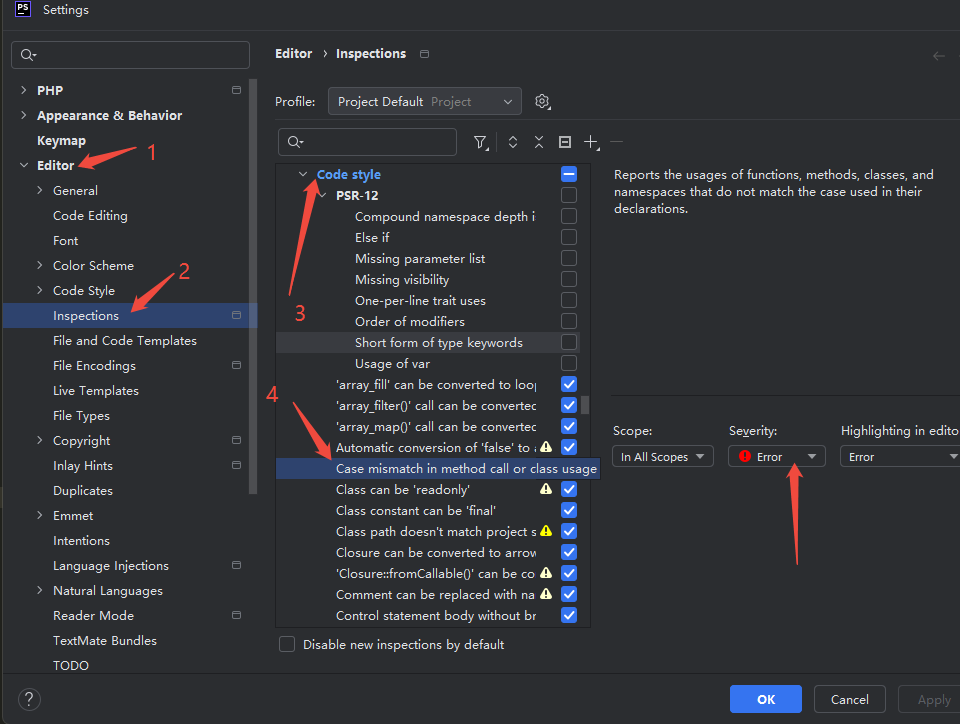Click the OK button

pyautogui.click(x=765, y=699)
